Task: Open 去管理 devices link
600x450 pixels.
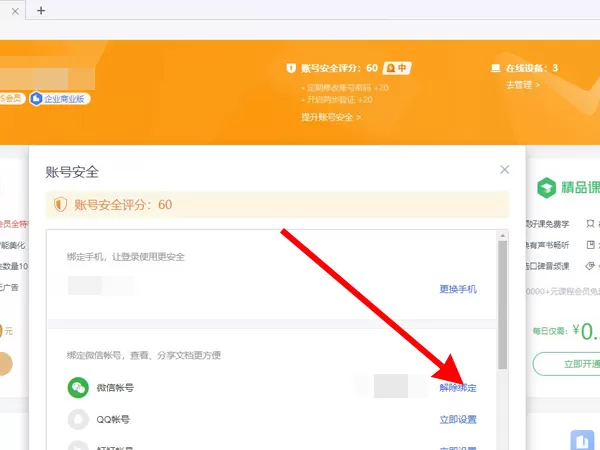Action: coord(523,85)
